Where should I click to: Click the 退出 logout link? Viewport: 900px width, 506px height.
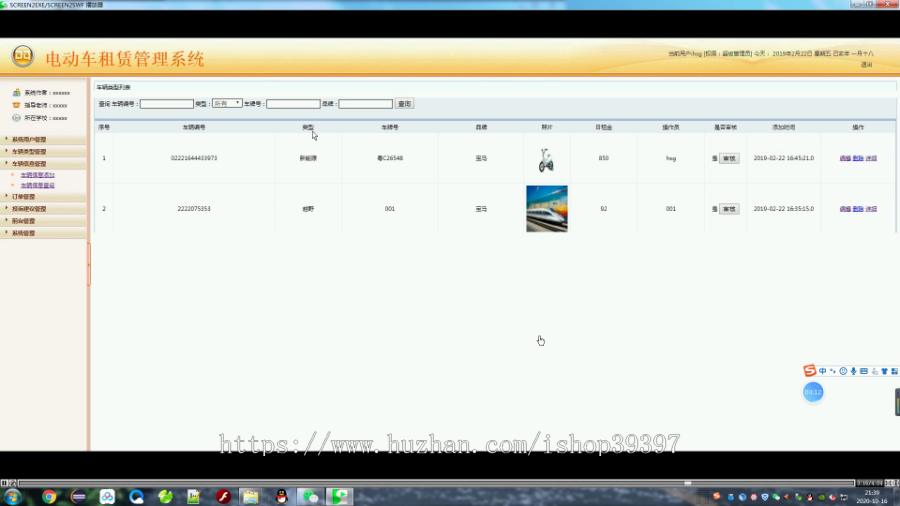click(867, 65)
